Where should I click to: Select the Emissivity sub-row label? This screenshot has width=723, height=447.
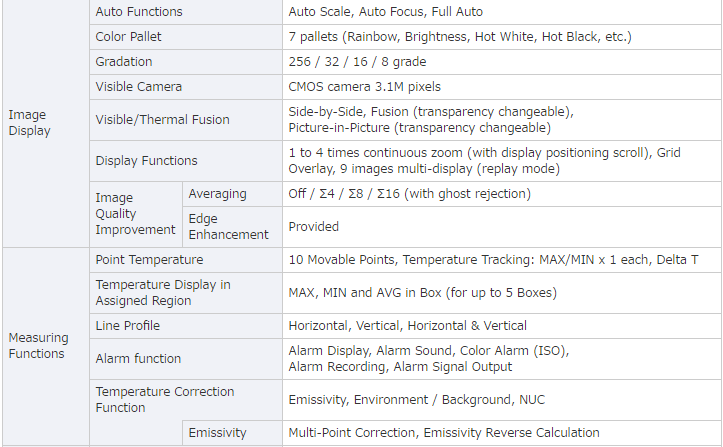tap(217, 433)
